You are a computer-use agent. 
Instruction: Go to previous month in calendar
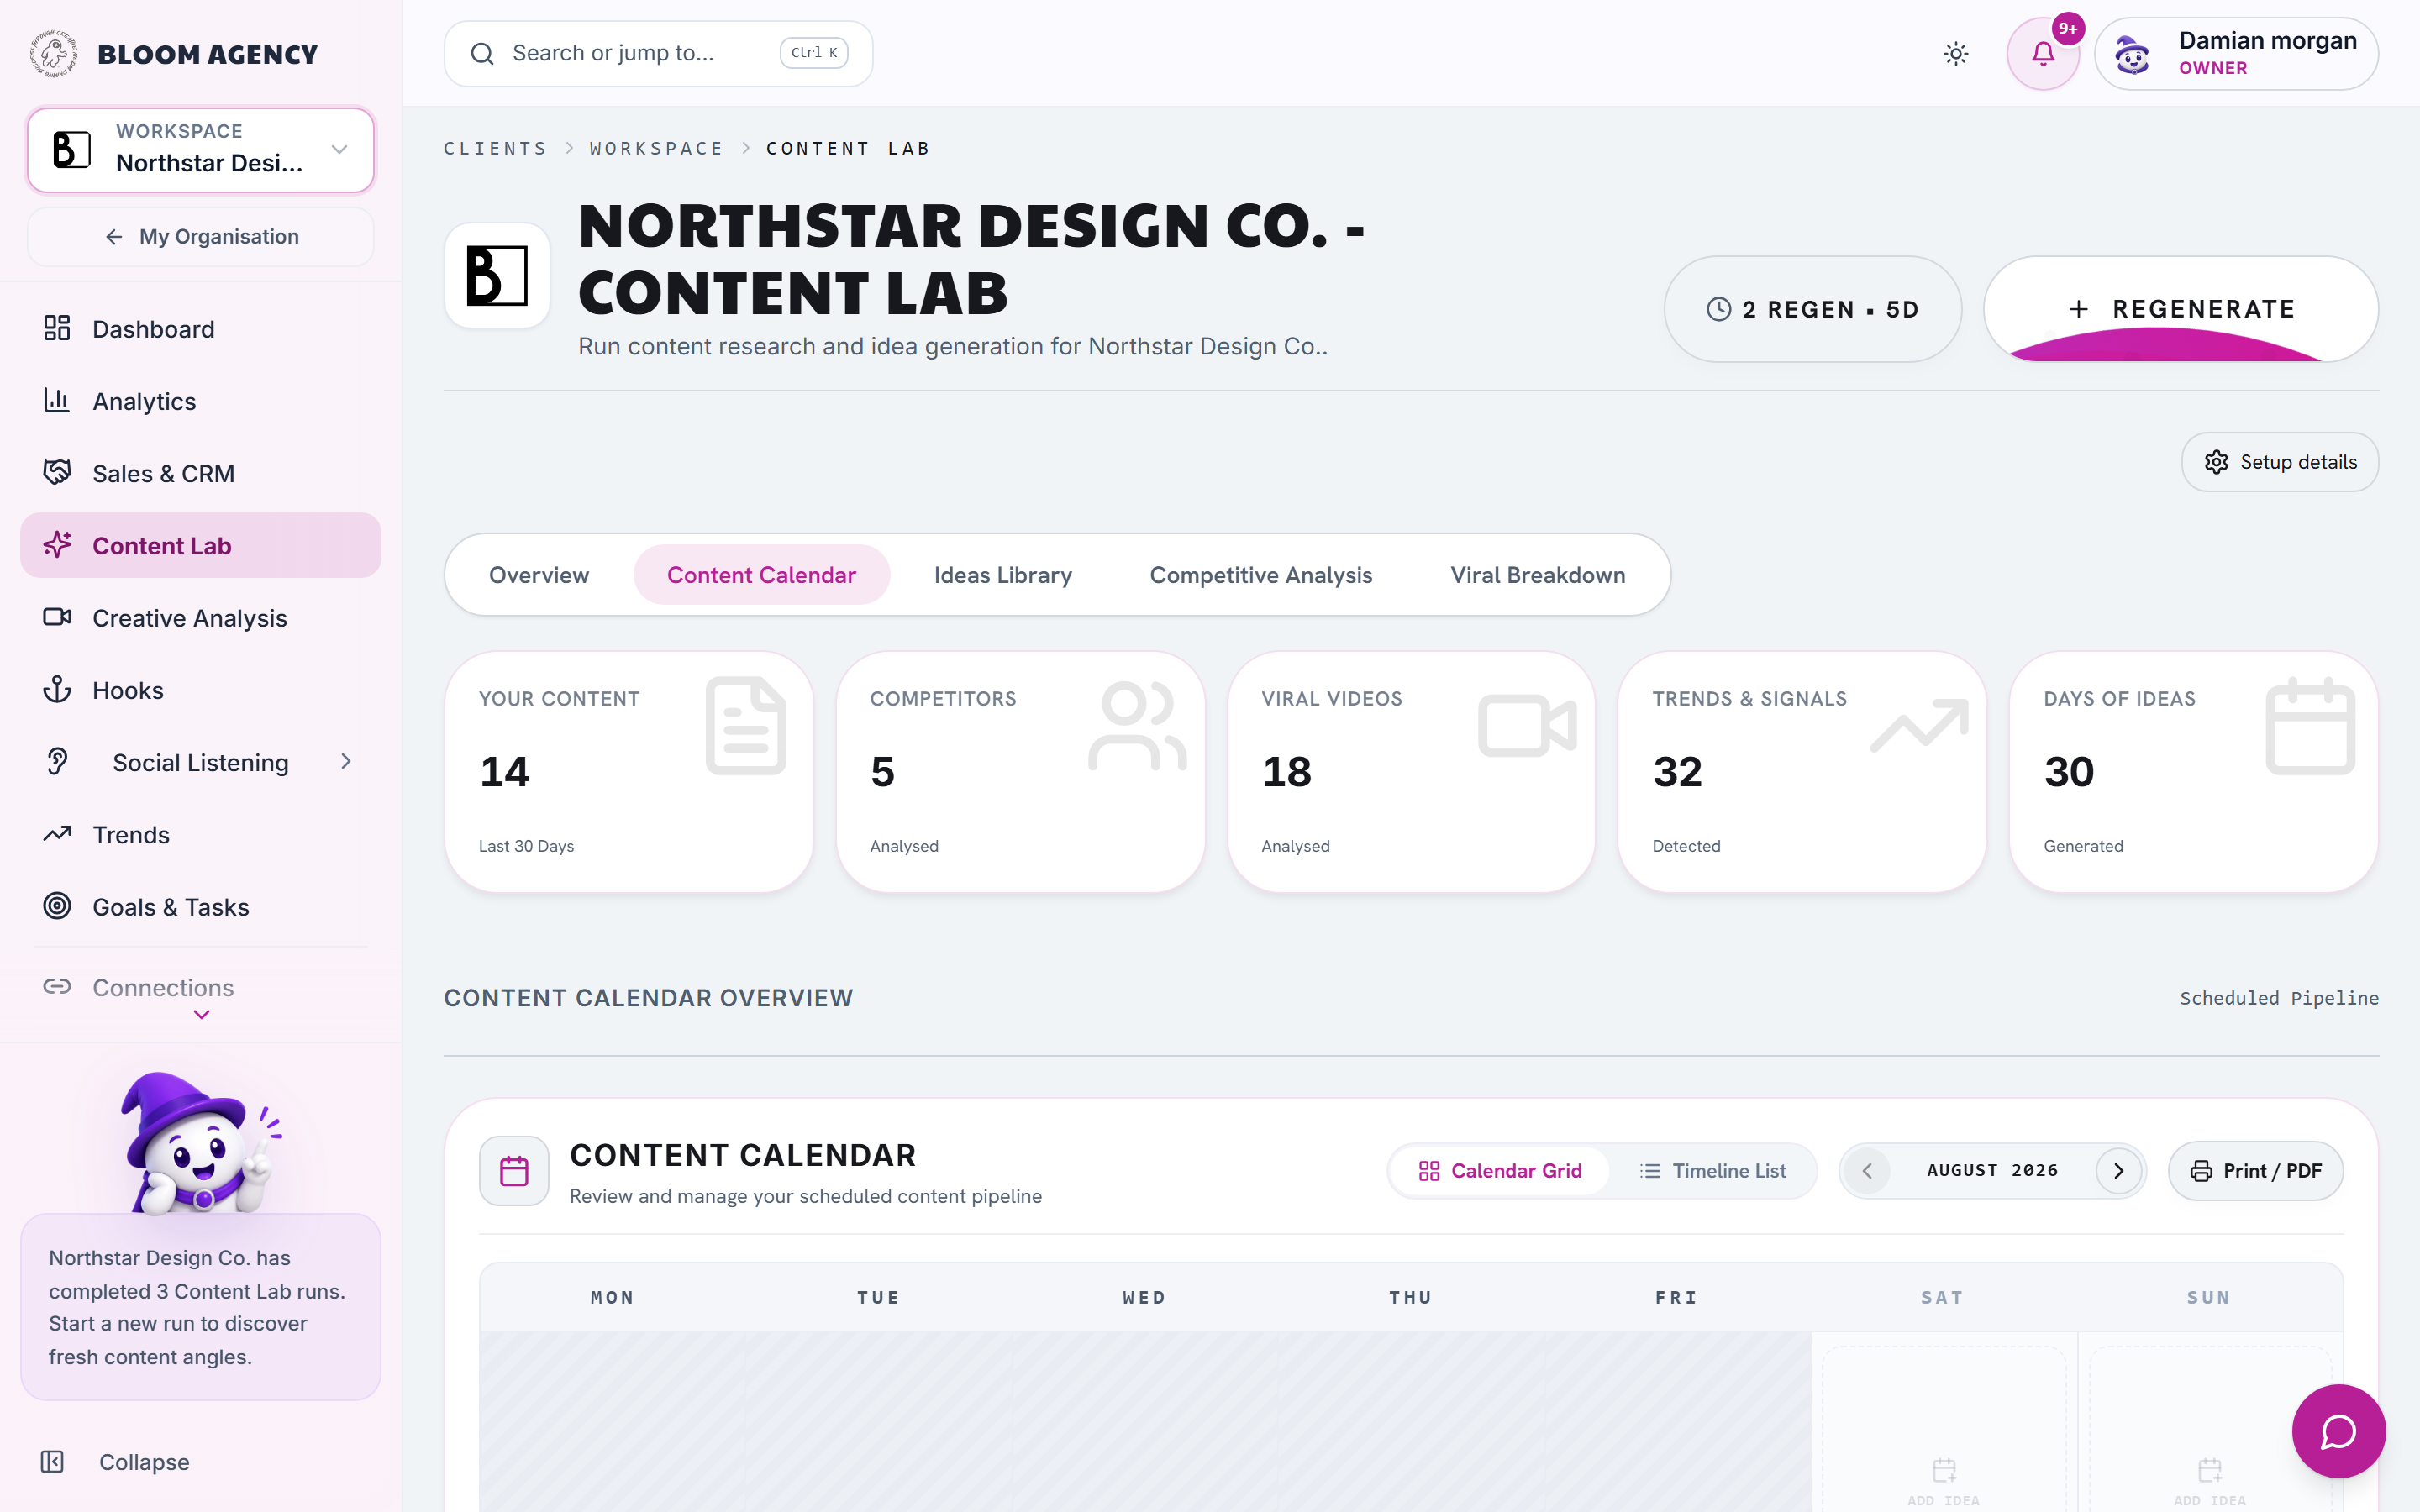tap(1867, 1171)
